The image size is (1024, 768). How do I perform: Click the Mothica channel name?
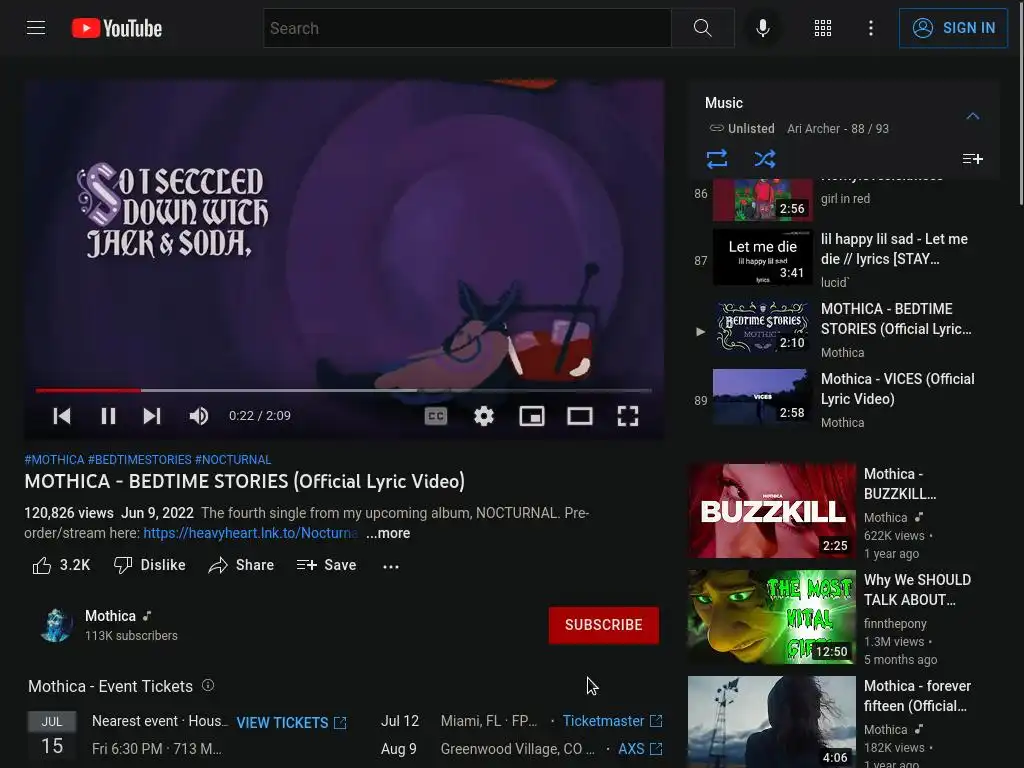point(110,616)
